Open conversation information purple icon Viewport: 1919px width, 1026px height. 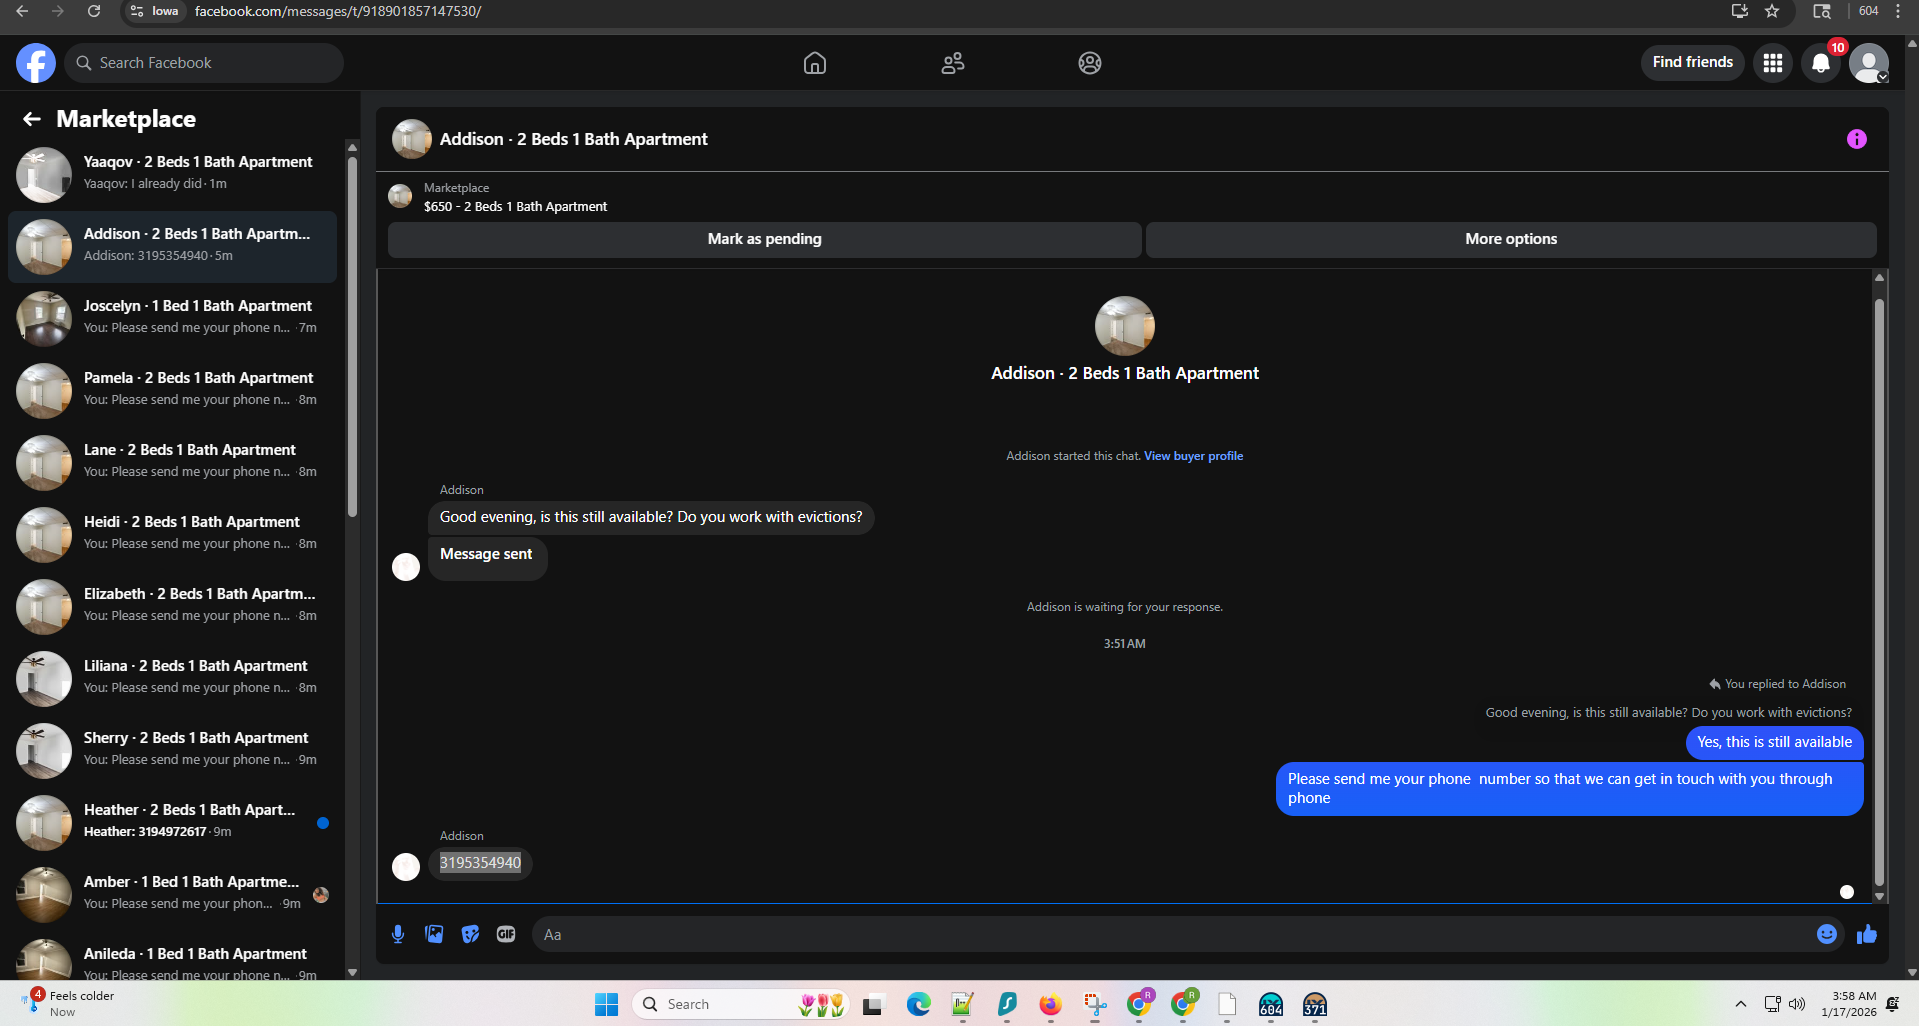pyautogui.click(x=1857, y=139)
